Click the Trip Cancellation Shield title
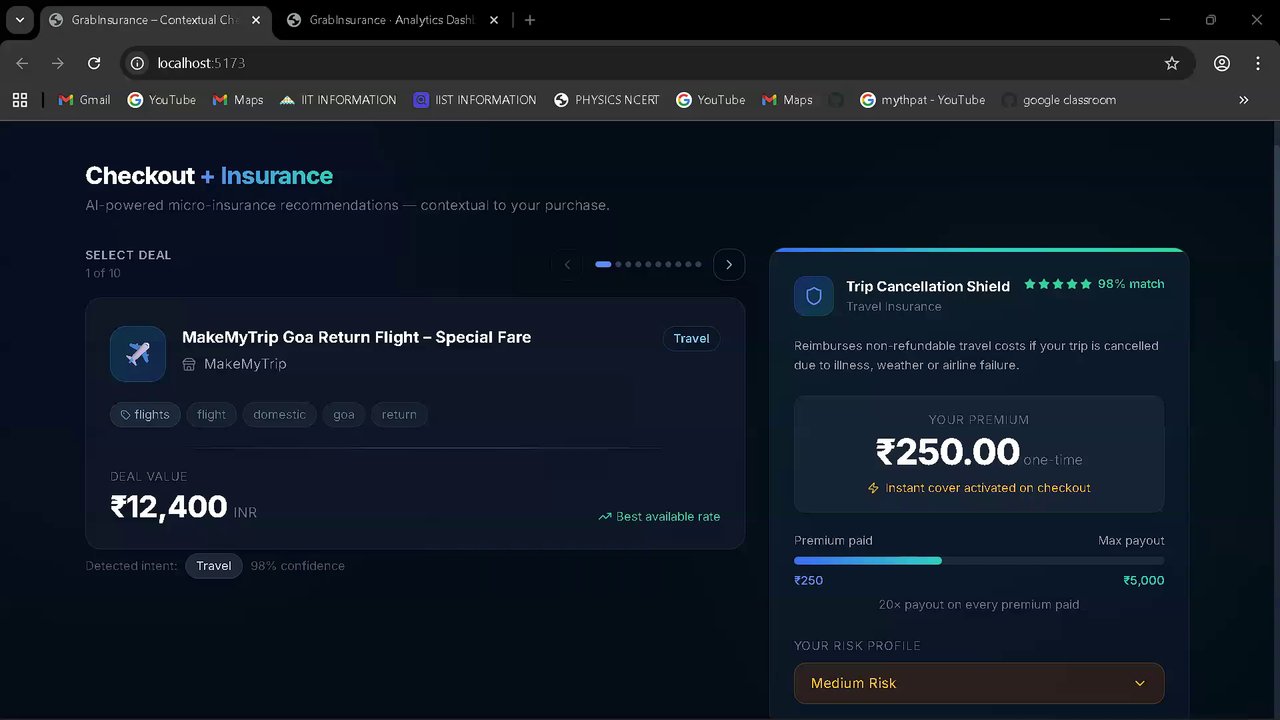 coord(928,286)
